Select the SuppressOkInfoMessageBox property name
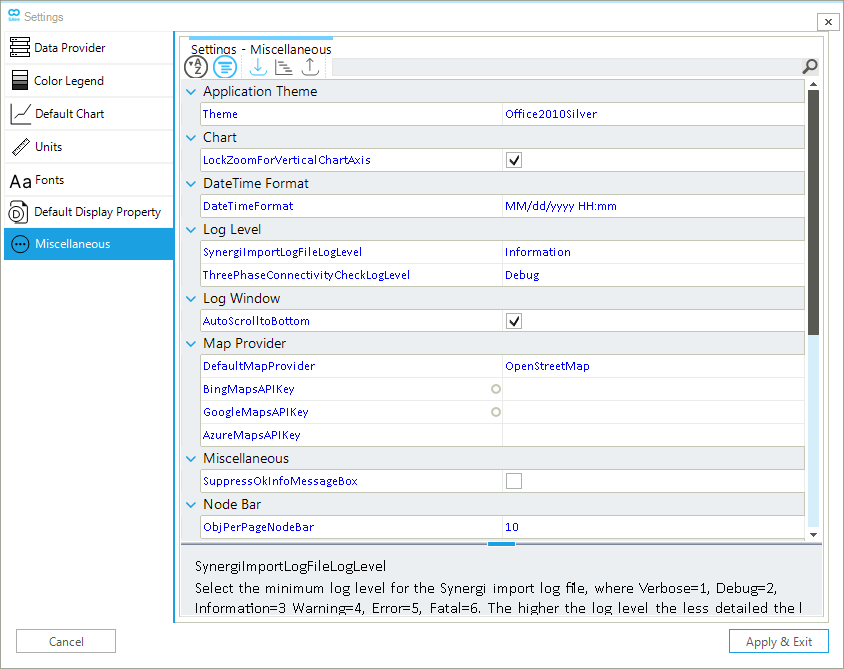844x669 pixels. [x=280, y=481]
